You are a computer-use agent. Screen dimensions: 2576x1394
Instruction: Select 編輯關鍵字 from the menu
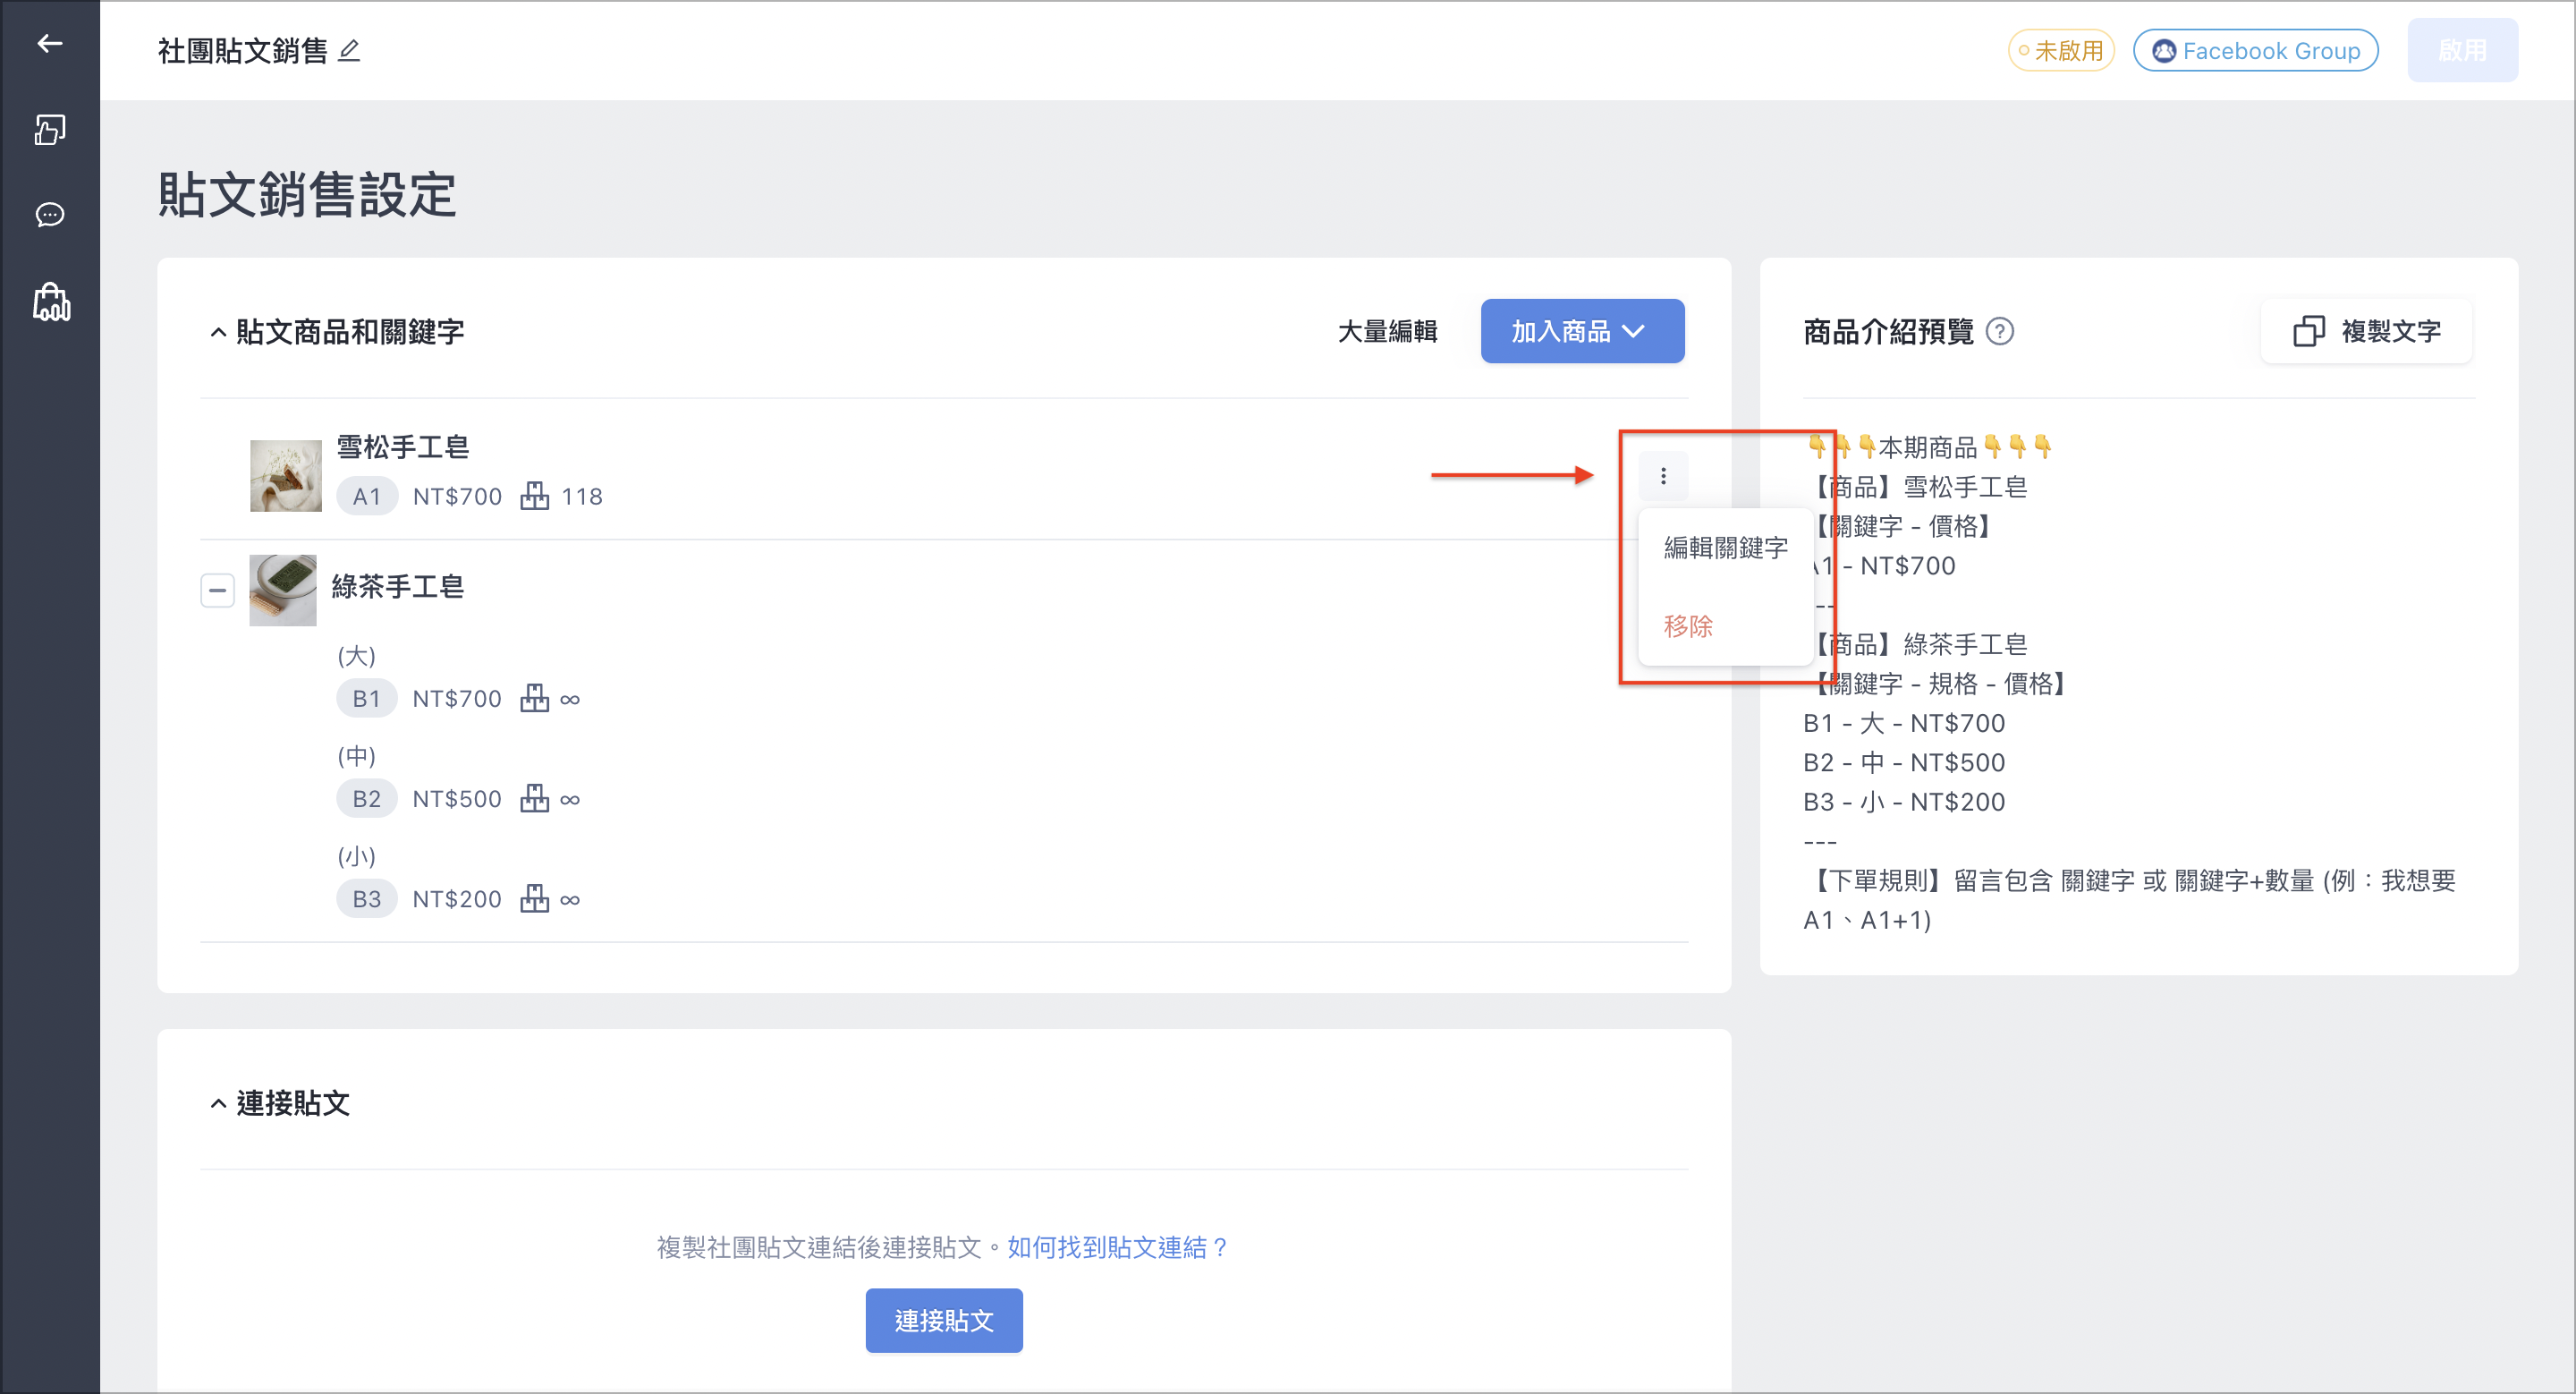1725,547
